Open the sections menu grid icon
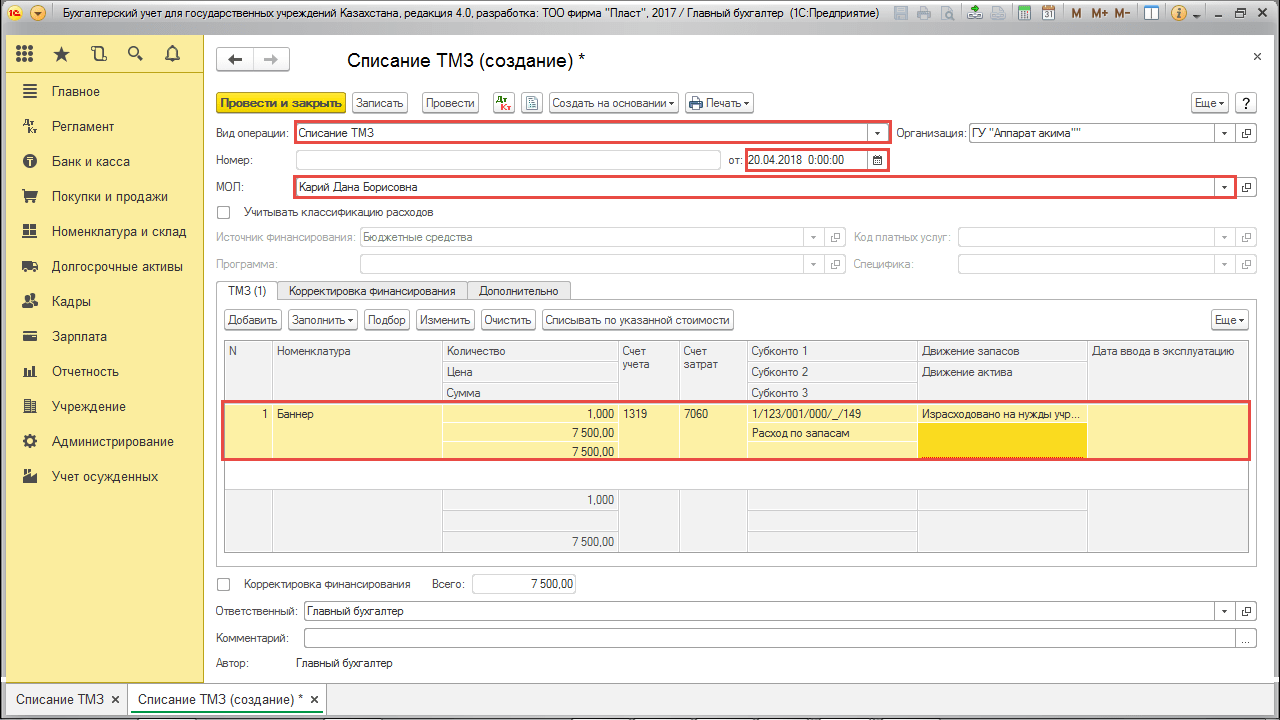The height and width of the screenshot is (720, 1280). [x=25, y=54]
